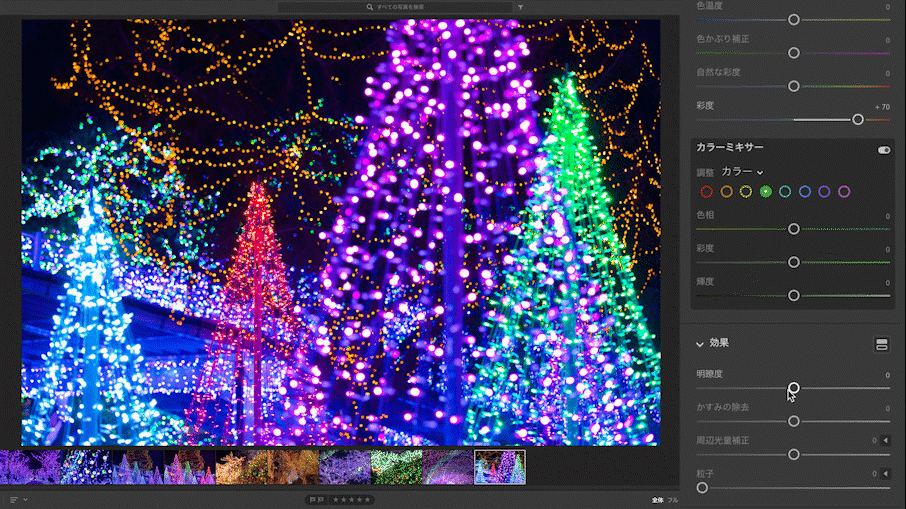Expand the 粒子 disclosure triangle
Image resolution: width=906 pixels, height=509 pixels.
tap(885, 474)
